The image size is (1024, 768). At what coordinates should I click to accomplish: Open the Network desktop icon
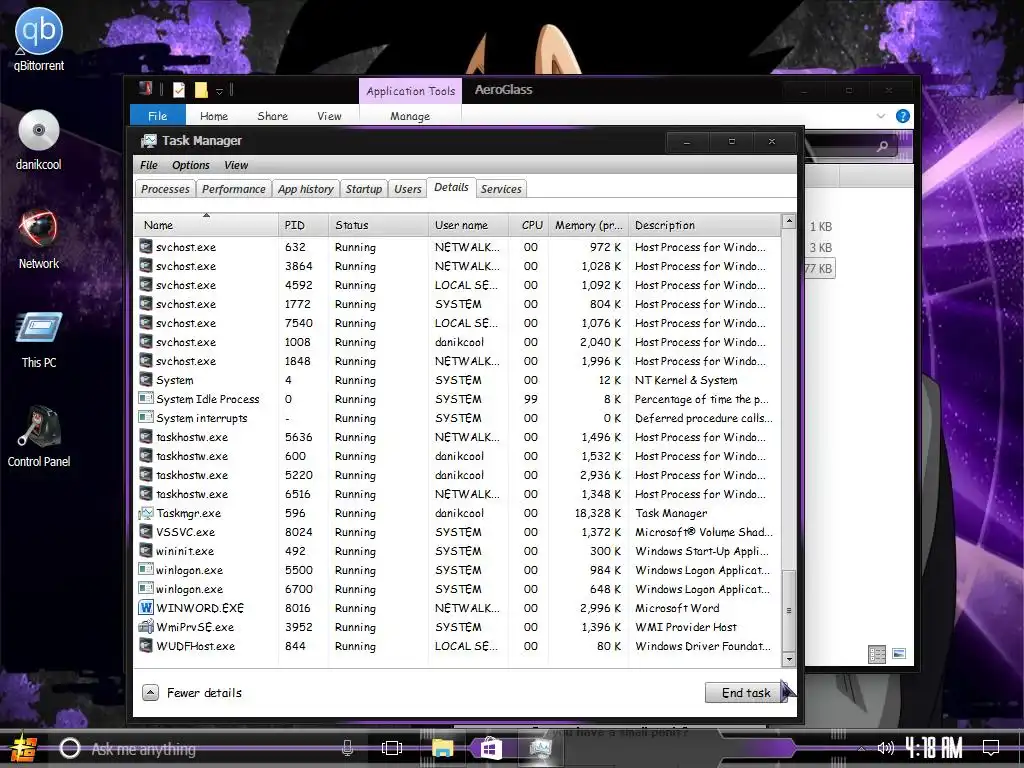pos(39,239)
